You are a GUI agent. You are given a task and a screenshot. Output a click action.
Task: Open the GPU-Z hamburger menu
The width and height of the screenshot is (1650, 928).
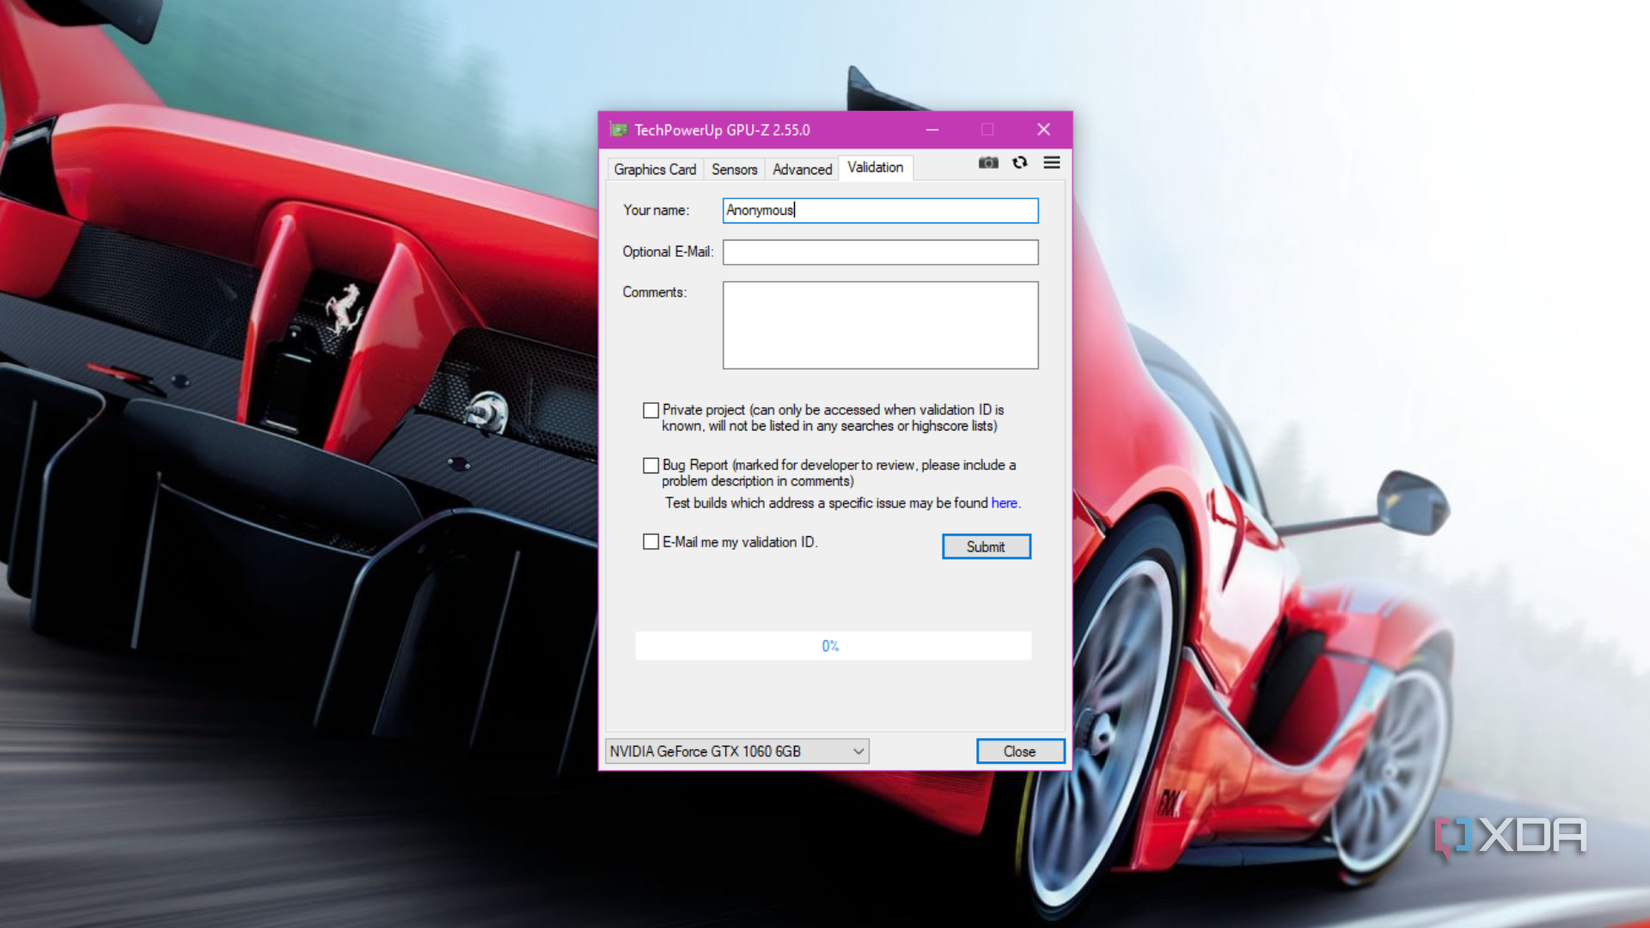tap(1052, 162)
